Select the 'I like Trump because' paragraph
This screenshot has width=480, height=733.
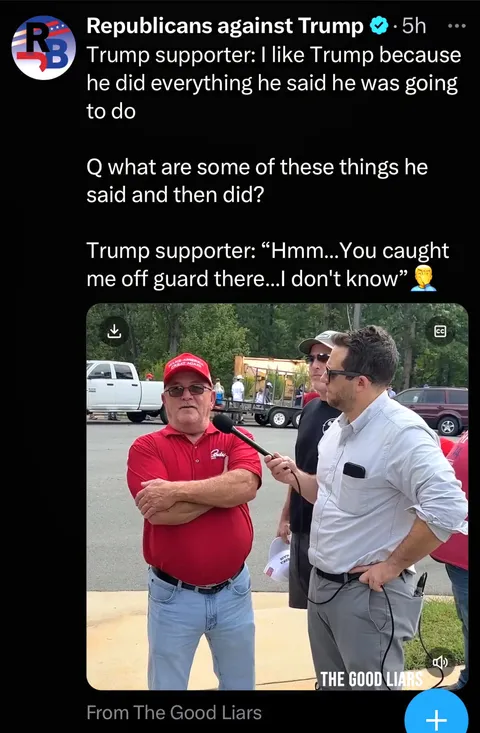[x=274, y=83]
